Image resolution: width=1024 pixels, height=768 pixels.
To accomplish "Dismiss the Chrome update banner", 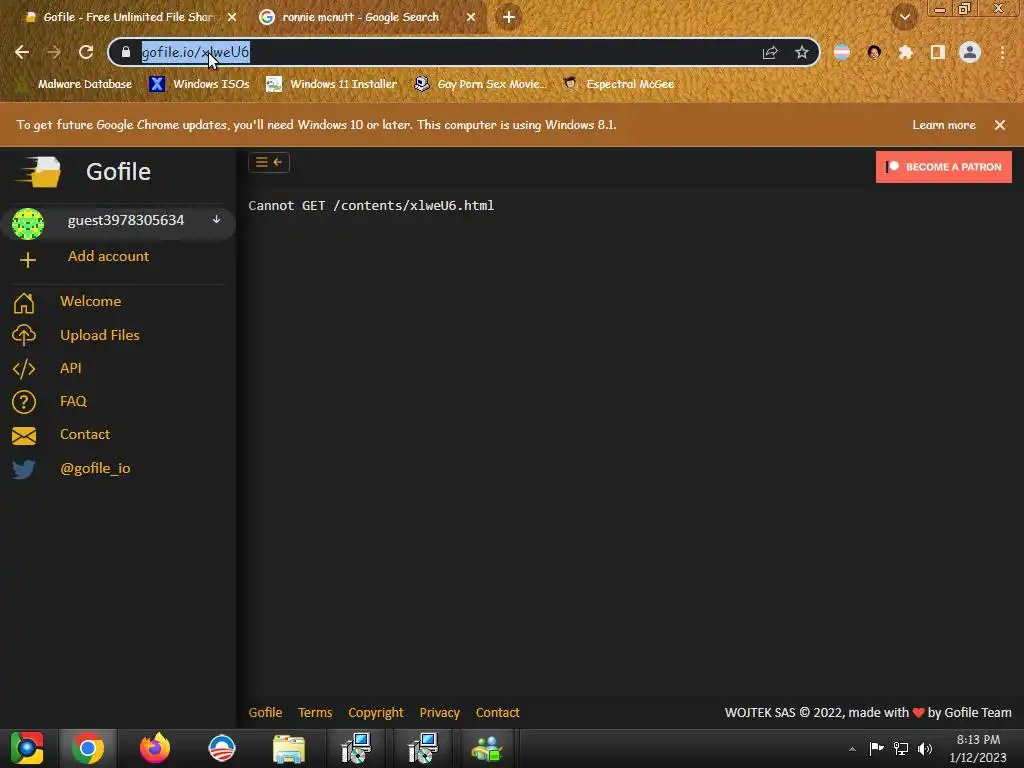I will tap(1000, 125).
